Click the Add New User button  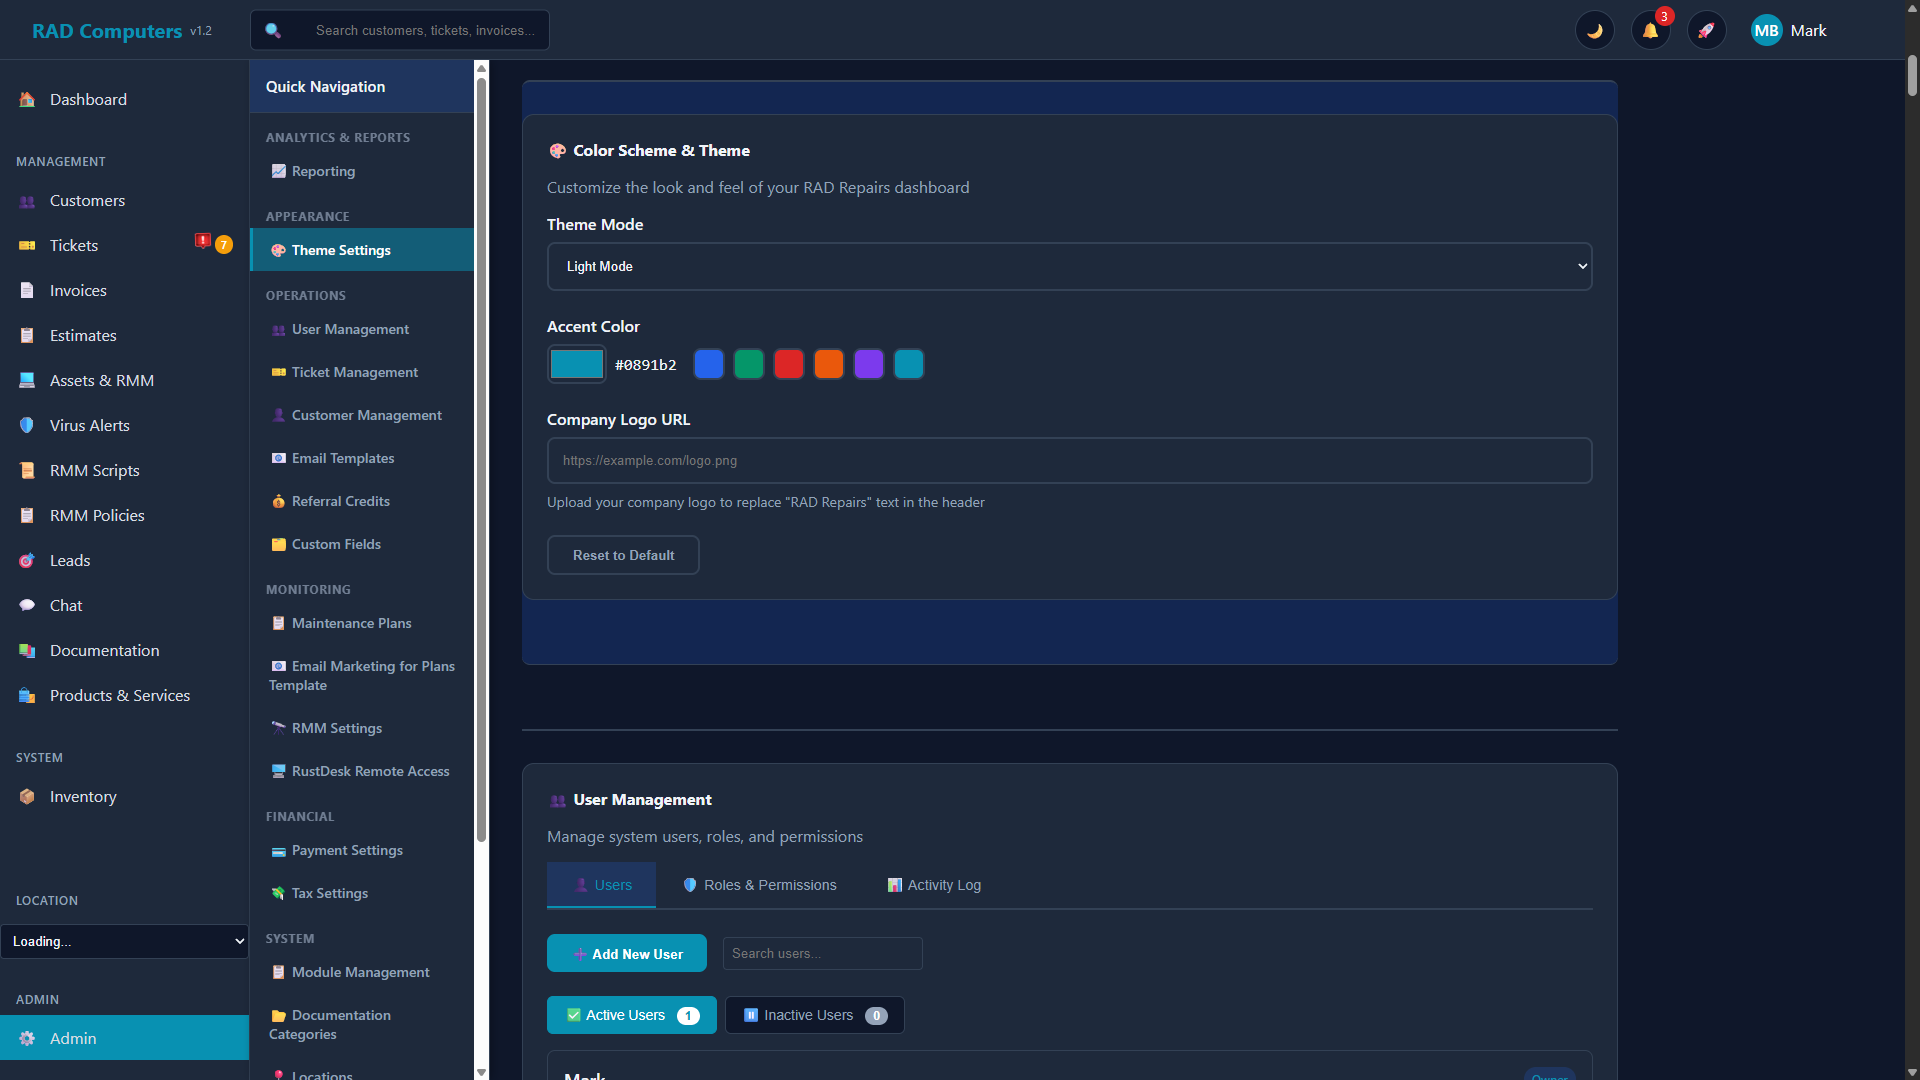tap(626, 953)
